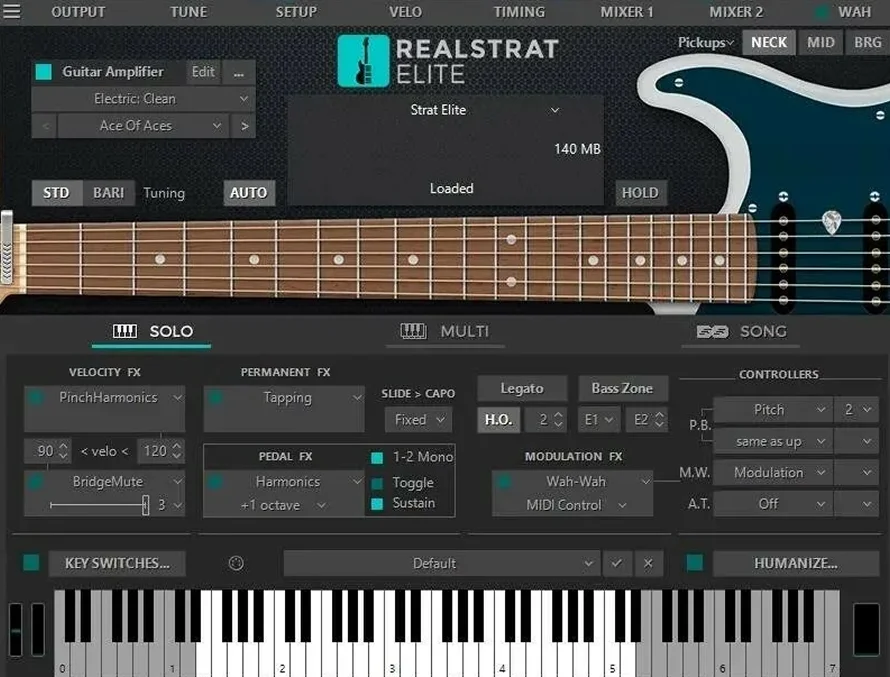Click the RealStrat Elite guitar logo icon
890x677 pixels.
point(362,60)
